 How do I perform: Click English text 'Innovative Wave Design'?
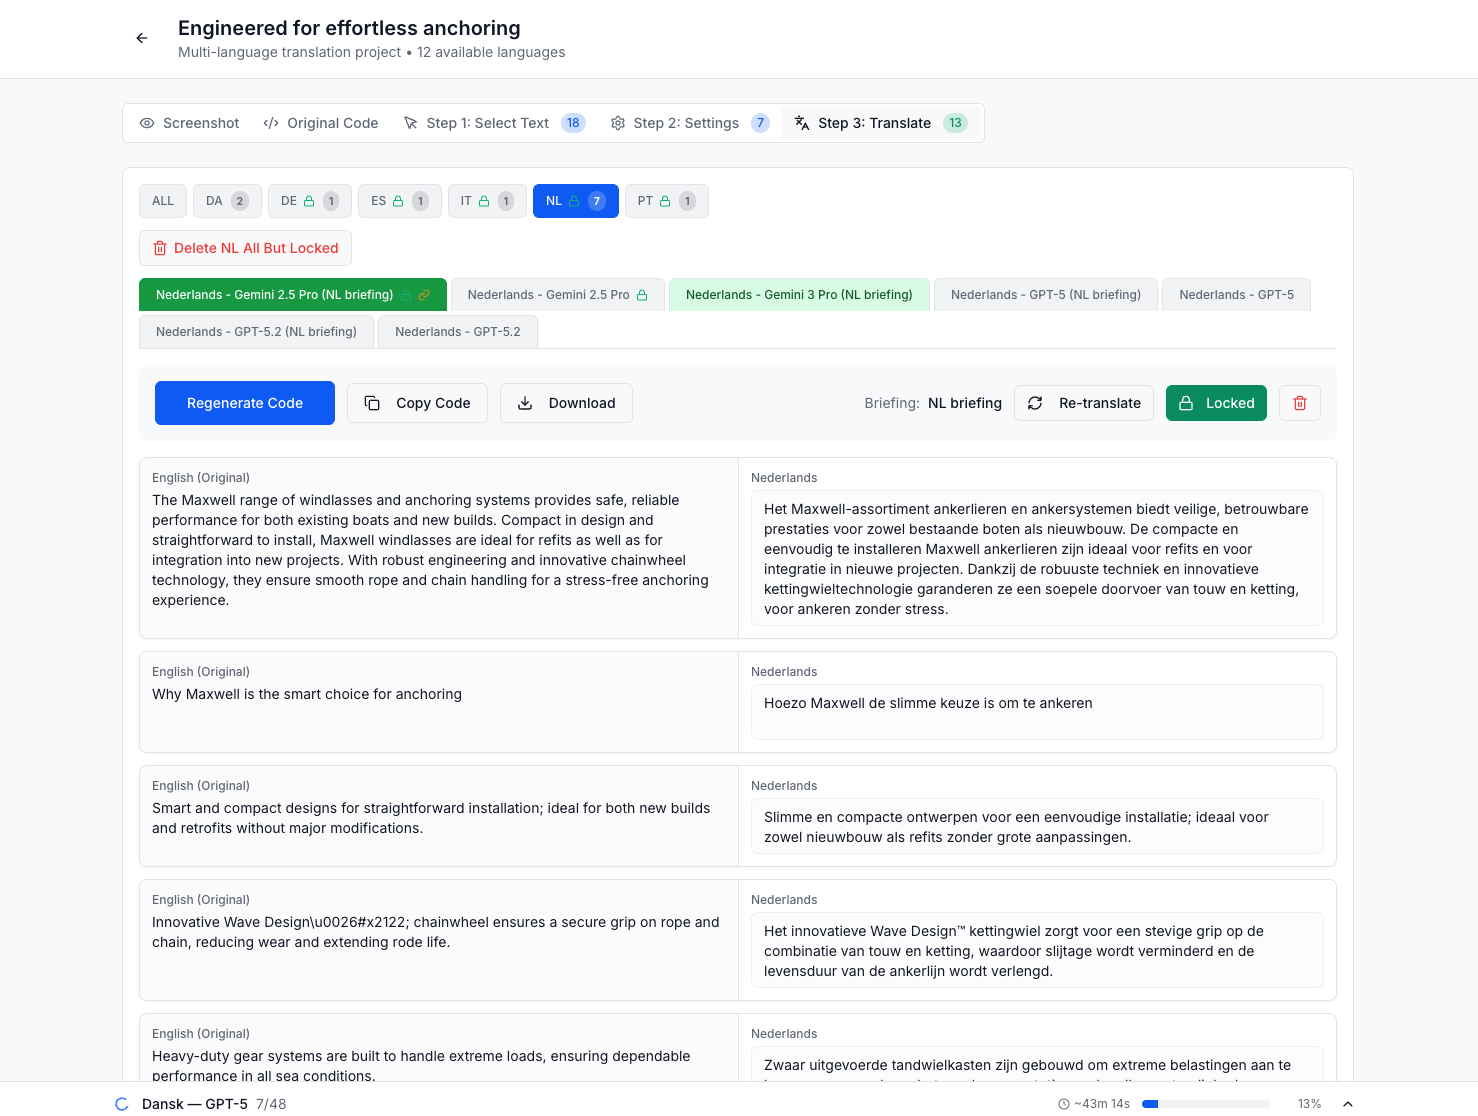tap(436, 932)
